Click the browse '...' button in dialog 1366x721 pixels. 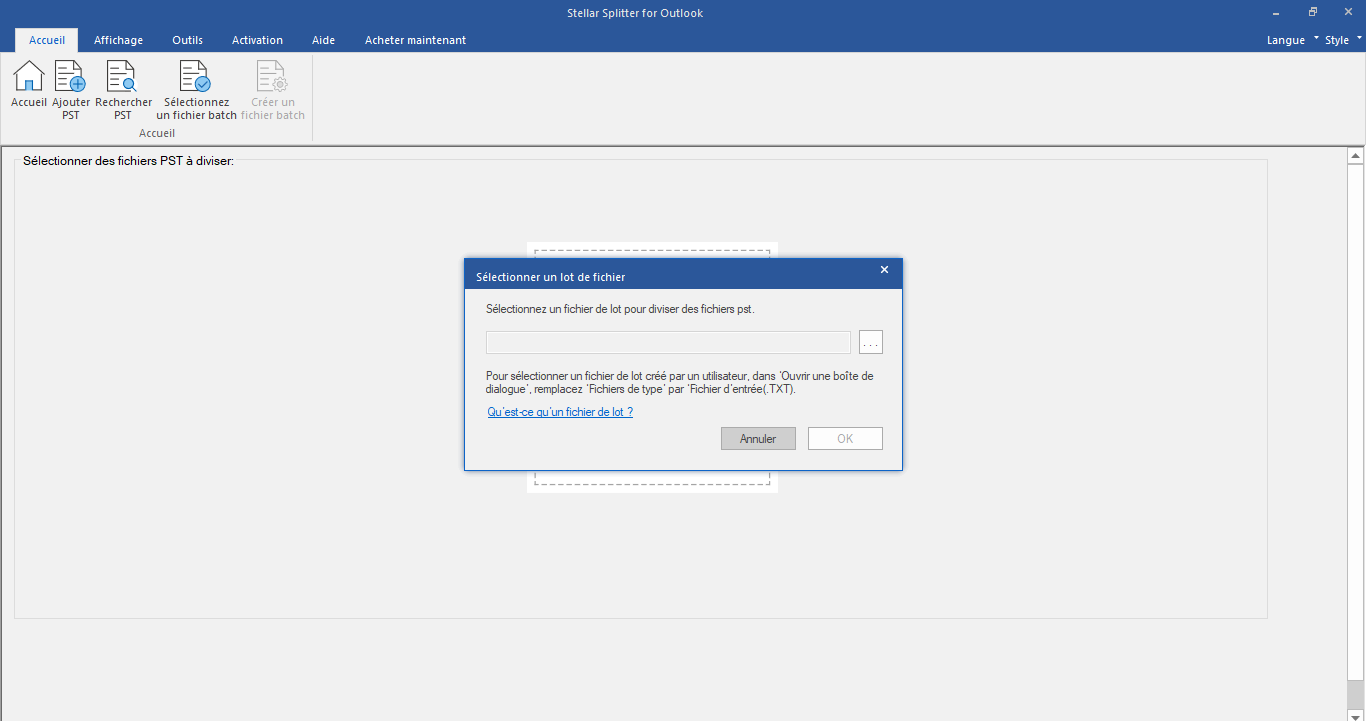click(x=871, y=343)
